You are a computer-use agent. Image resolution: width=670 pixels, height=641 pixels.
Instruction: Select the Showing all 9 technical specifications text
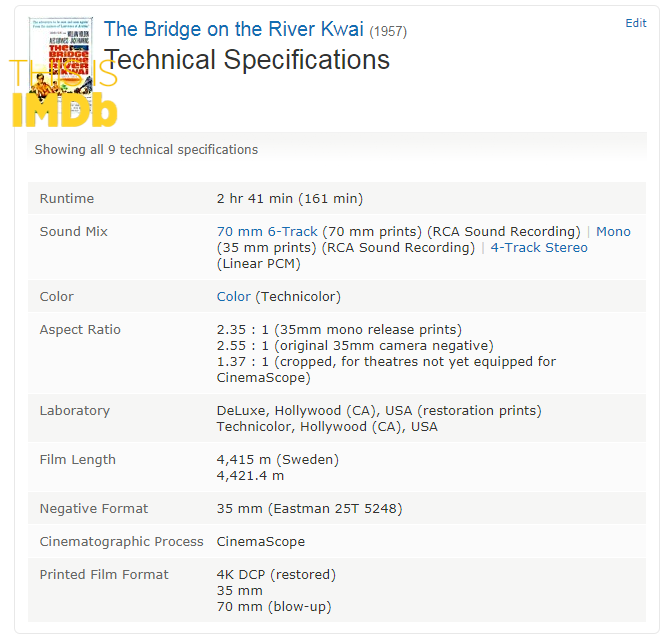146,150
